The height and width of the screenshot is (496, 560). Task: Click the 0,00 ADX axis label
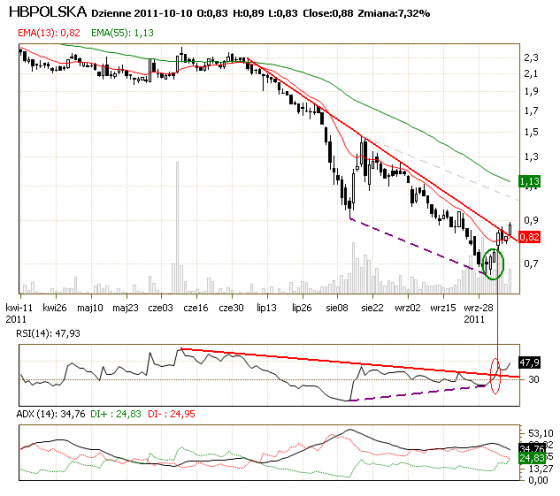tap(538, 480)
